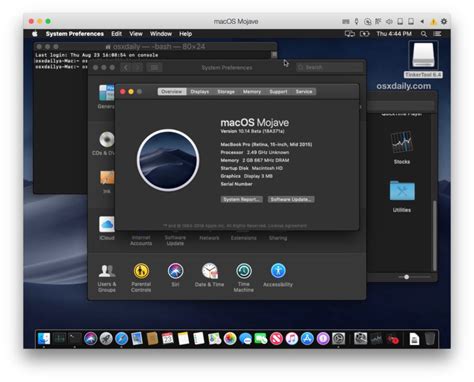
Task: Open Terminal icon in the Dock
Action: (75, 339)
